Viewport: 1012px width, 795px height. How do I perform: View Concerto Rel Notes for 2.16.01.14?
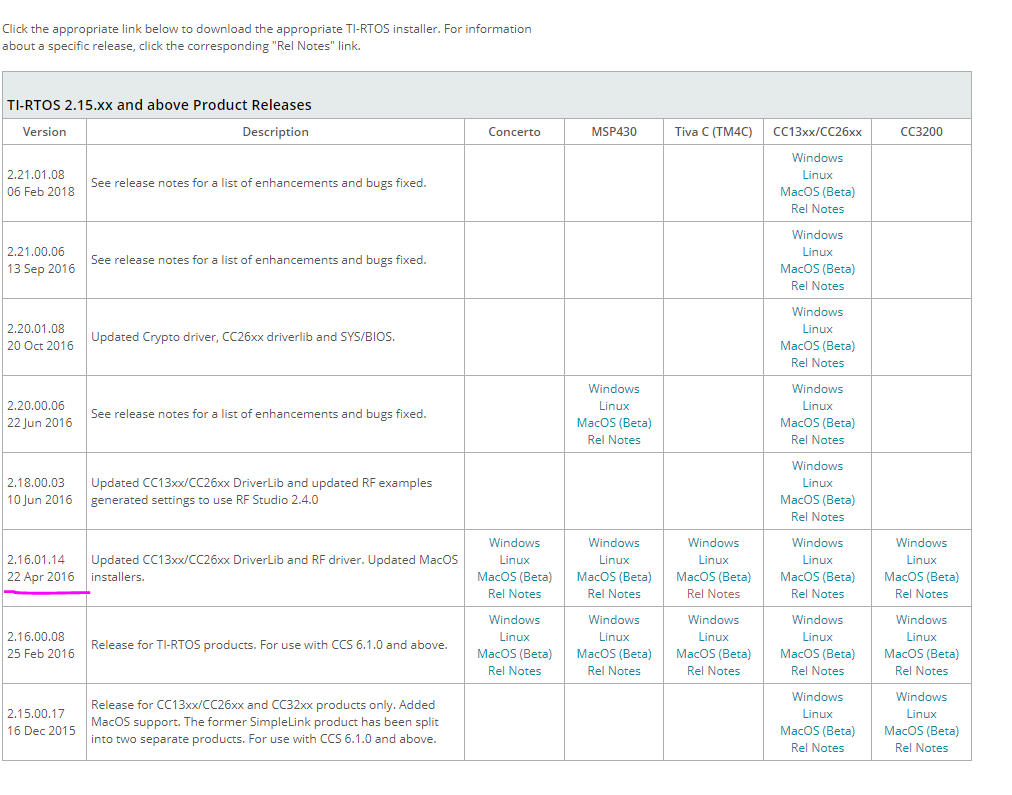click(514, 594)
